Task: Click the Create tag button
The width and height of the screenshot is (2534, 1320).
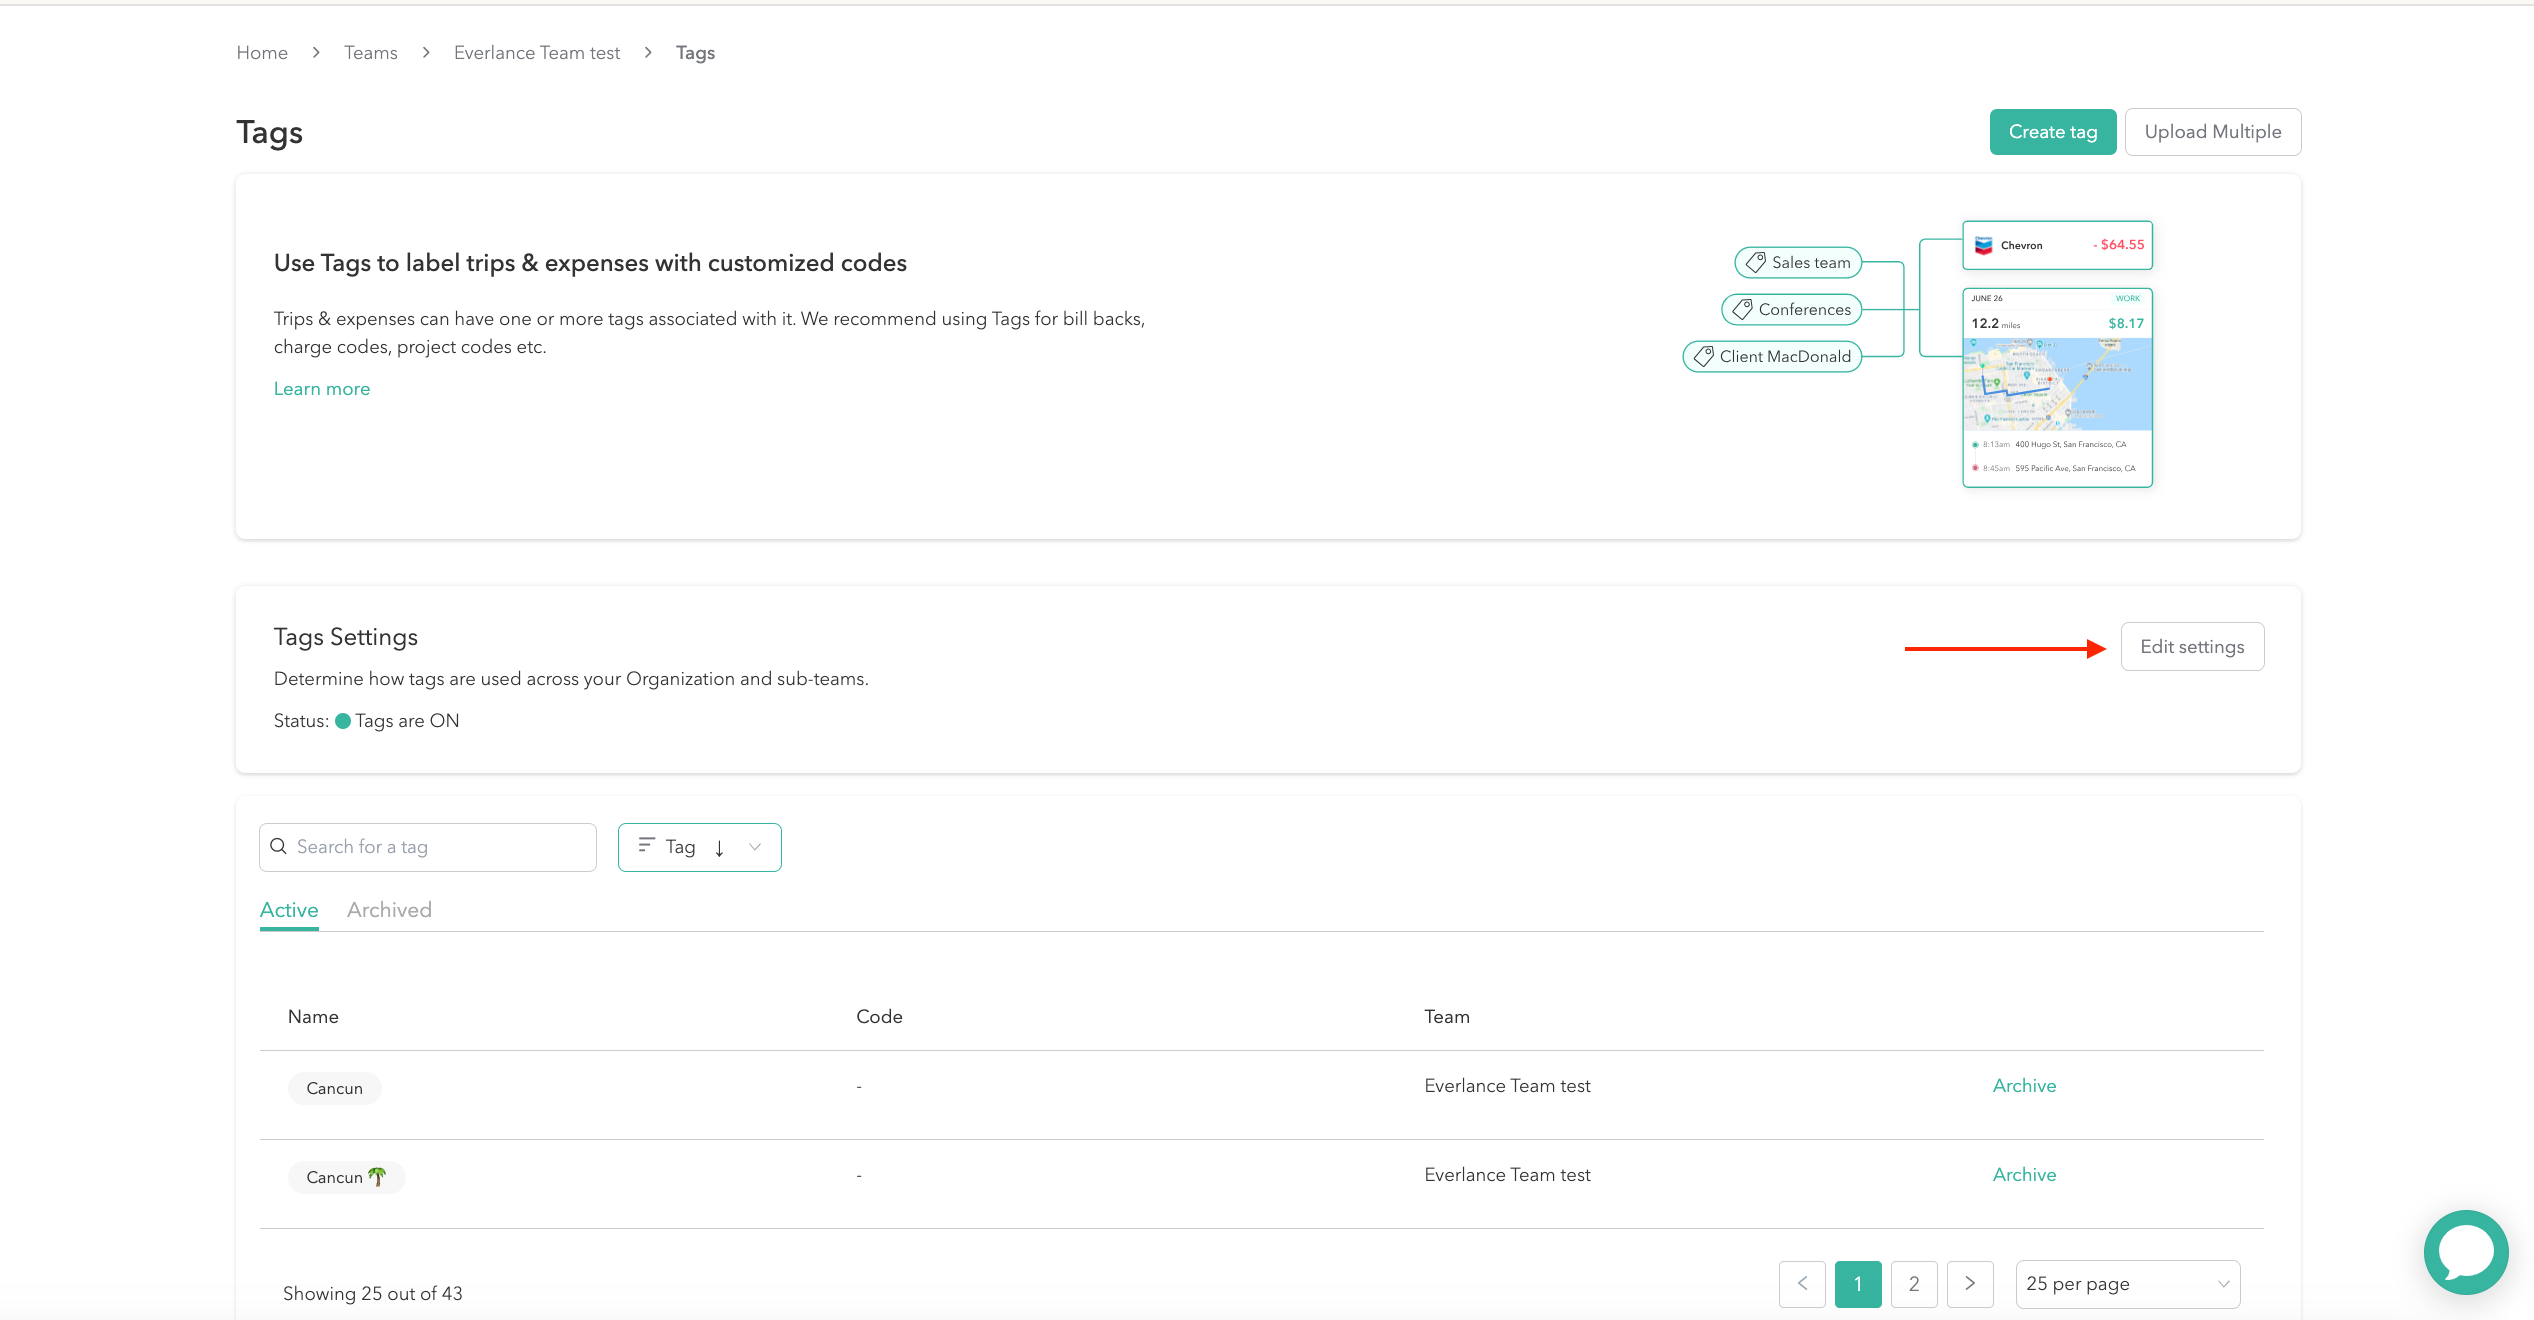Action: (2052, 131)
